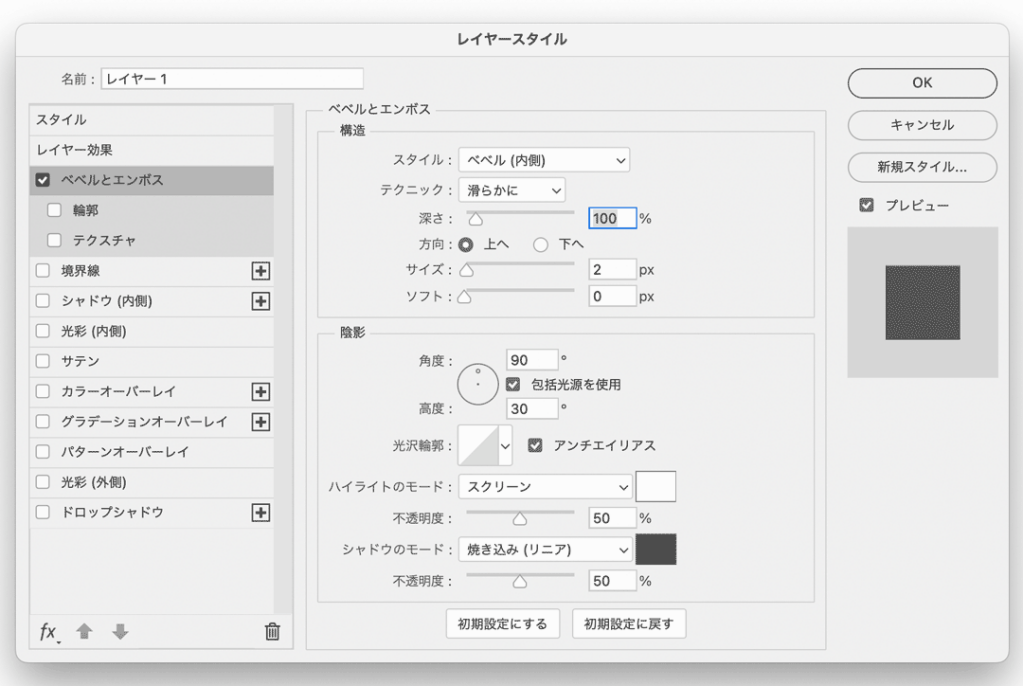
Task: Add another 境界線 effect with plus icon
Action: [x=261, y=271]
